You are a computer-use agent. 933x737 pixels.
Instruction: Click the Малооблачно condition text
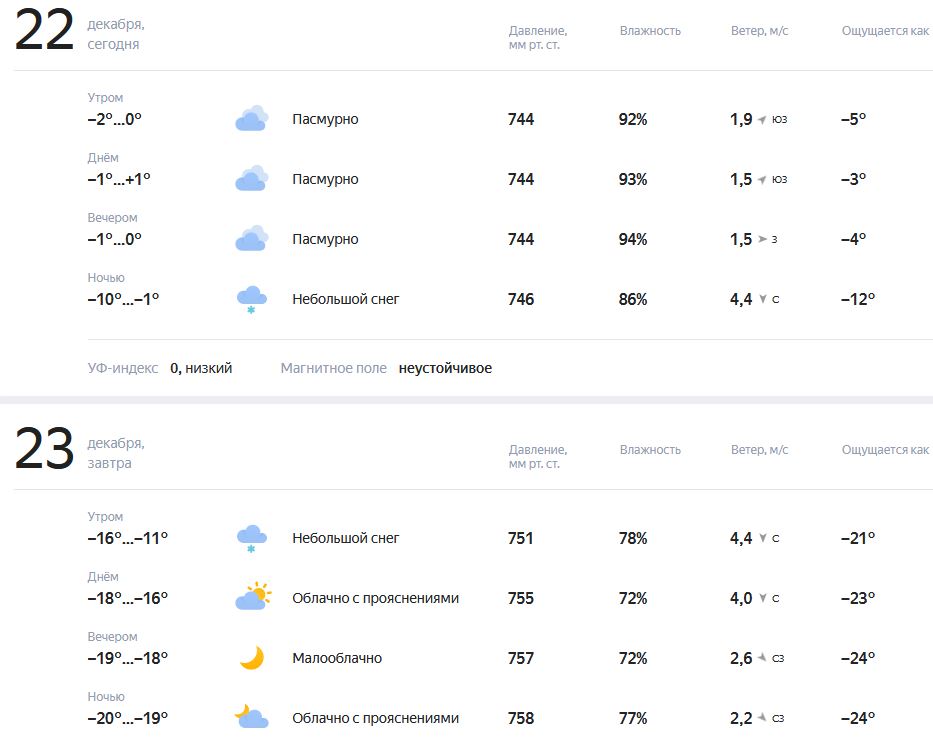coord(337,658)
